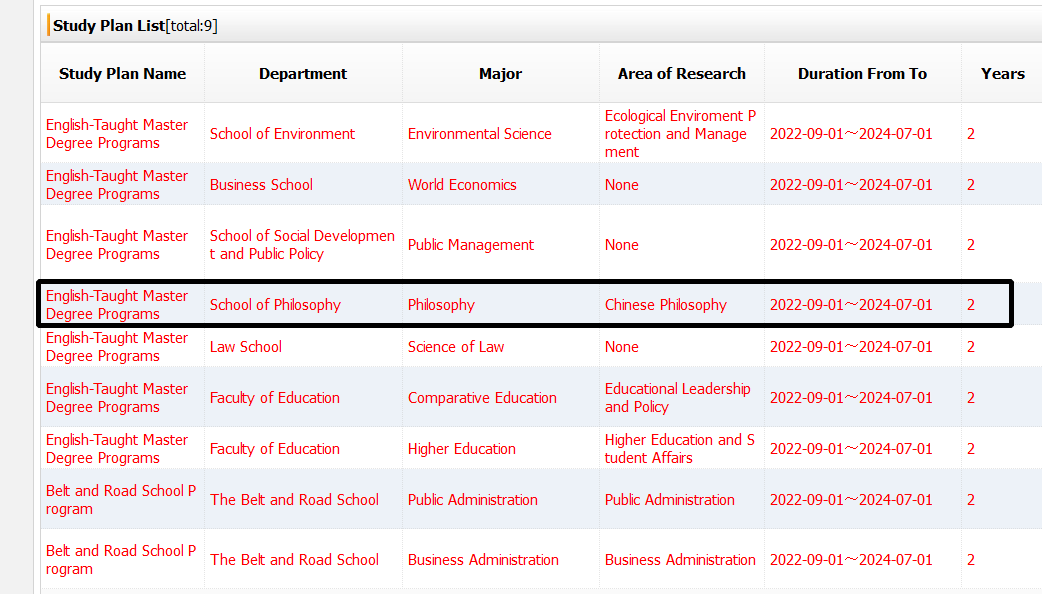Screen dimensions: 1042x594
Task: Open School of Social Development and Public Policy
Action: tap(302, 245)
